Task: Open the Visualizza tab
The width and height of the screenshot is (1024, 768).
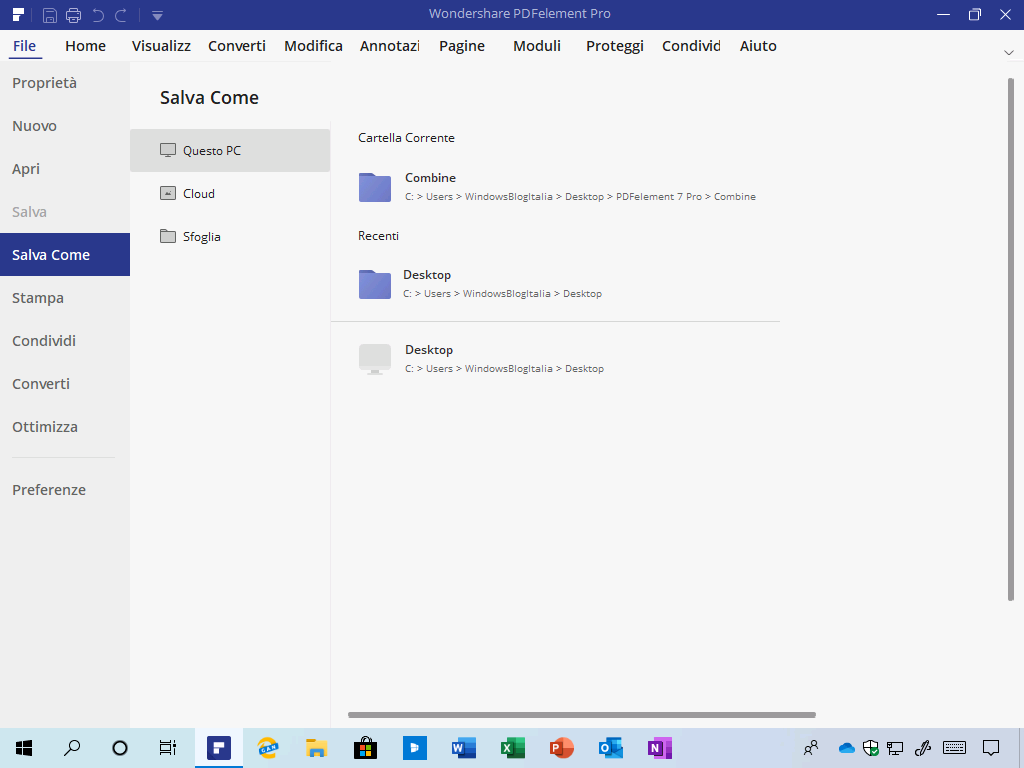Action: 161,46
